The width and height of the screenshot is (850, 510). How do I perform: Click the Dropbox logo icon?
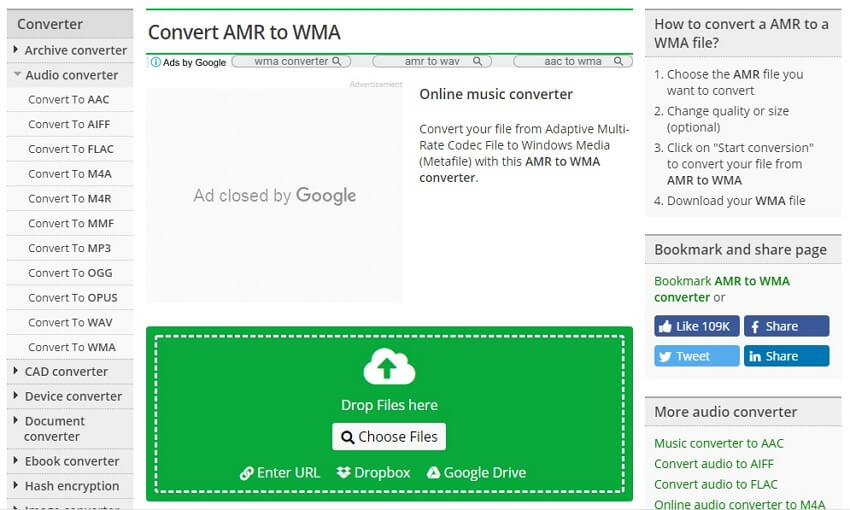(343, 473)
